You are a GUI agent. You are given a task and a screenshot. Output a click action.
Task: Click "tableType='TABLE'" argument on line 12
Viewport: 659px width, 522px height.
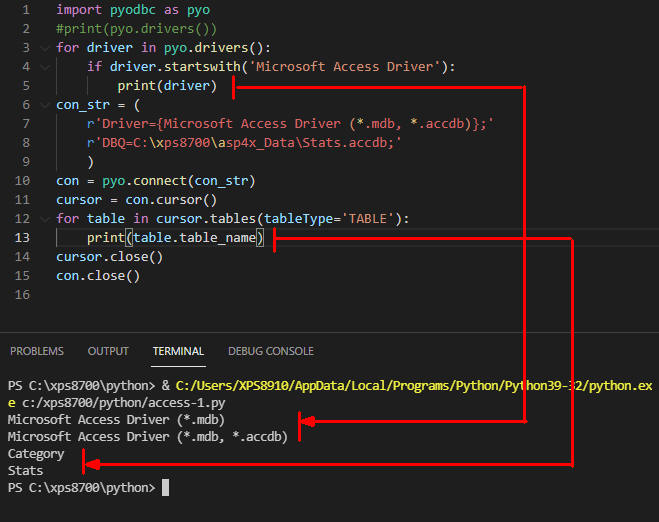coord(329,219)
